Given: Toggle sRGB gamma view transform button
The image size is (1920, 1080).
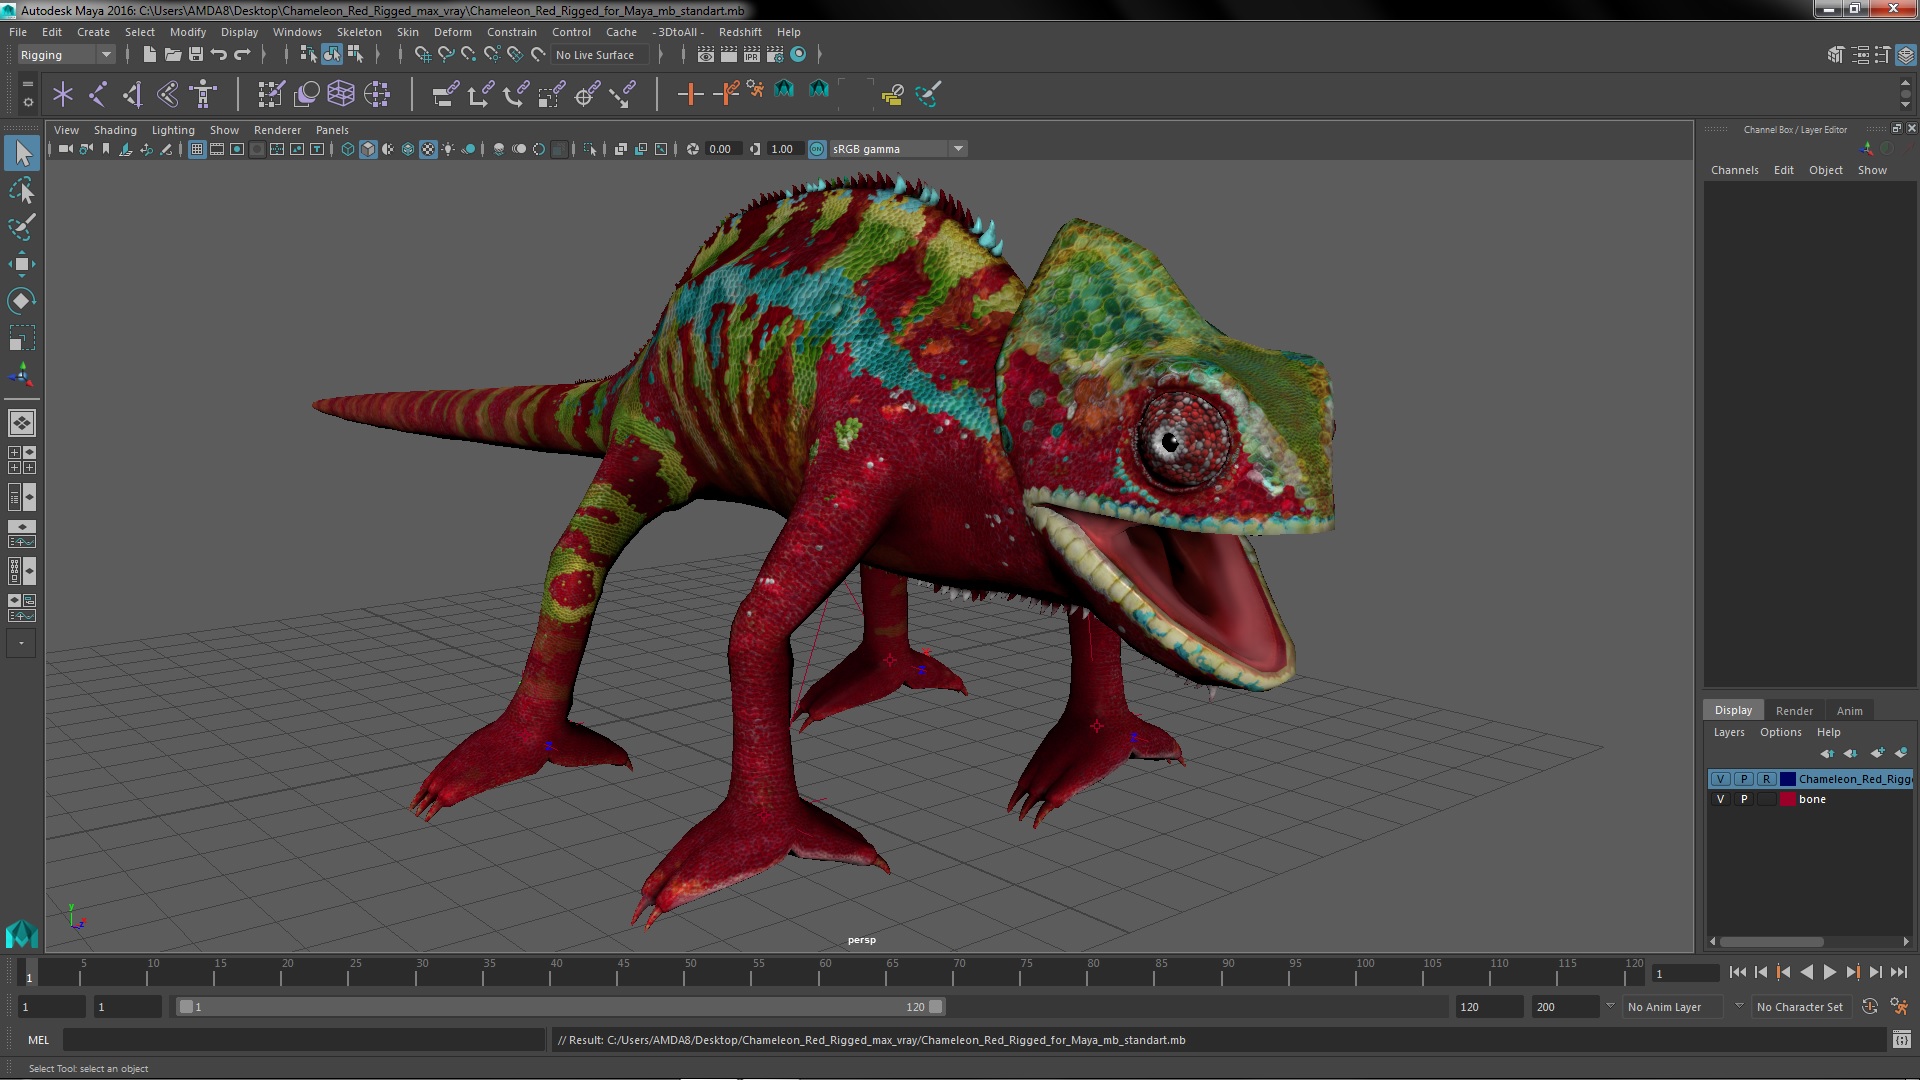Looking at the screenshot, I should point(817,149).
